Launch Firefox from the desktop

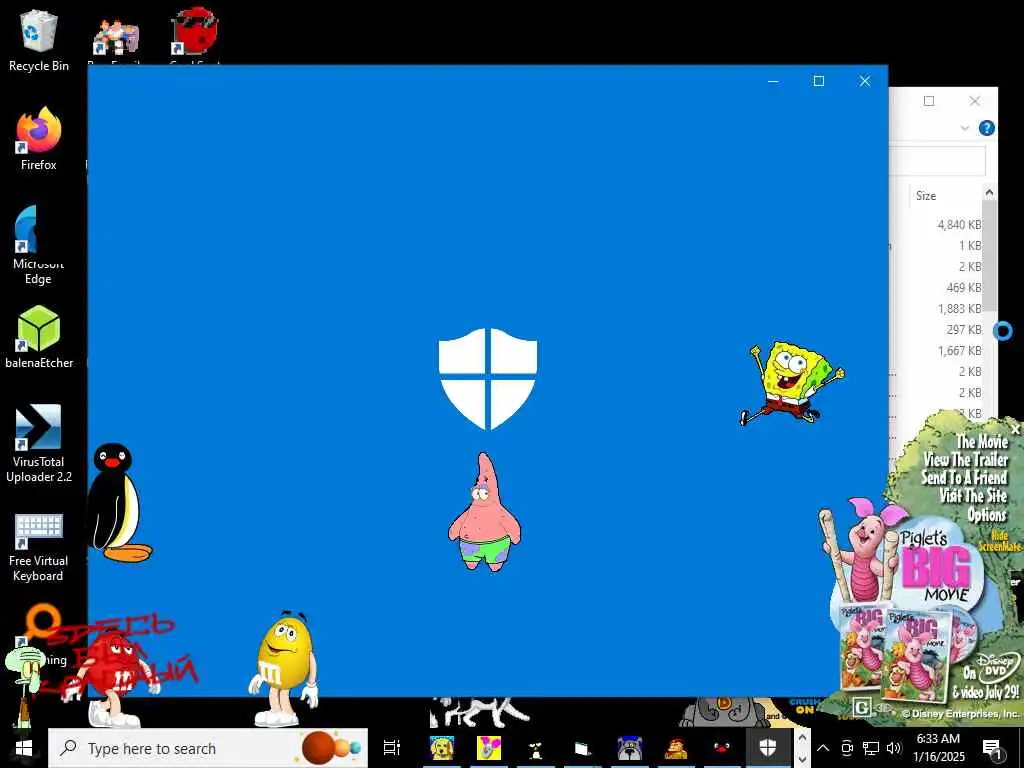(39, 139)
